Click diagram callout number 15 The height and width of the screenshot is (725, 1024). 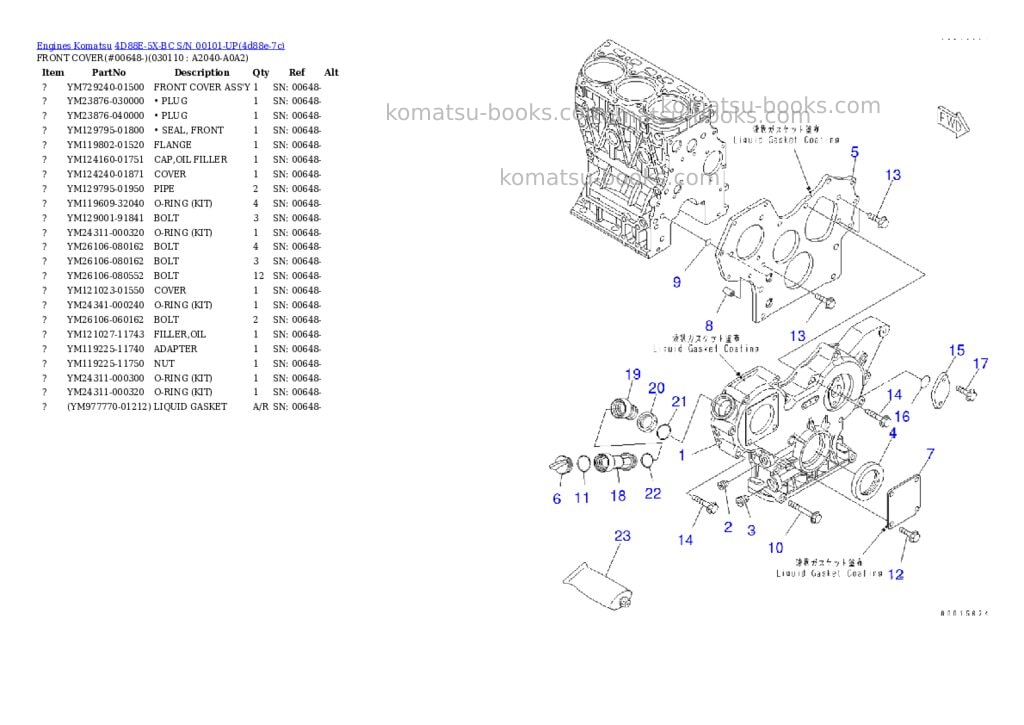coord(956,351)
